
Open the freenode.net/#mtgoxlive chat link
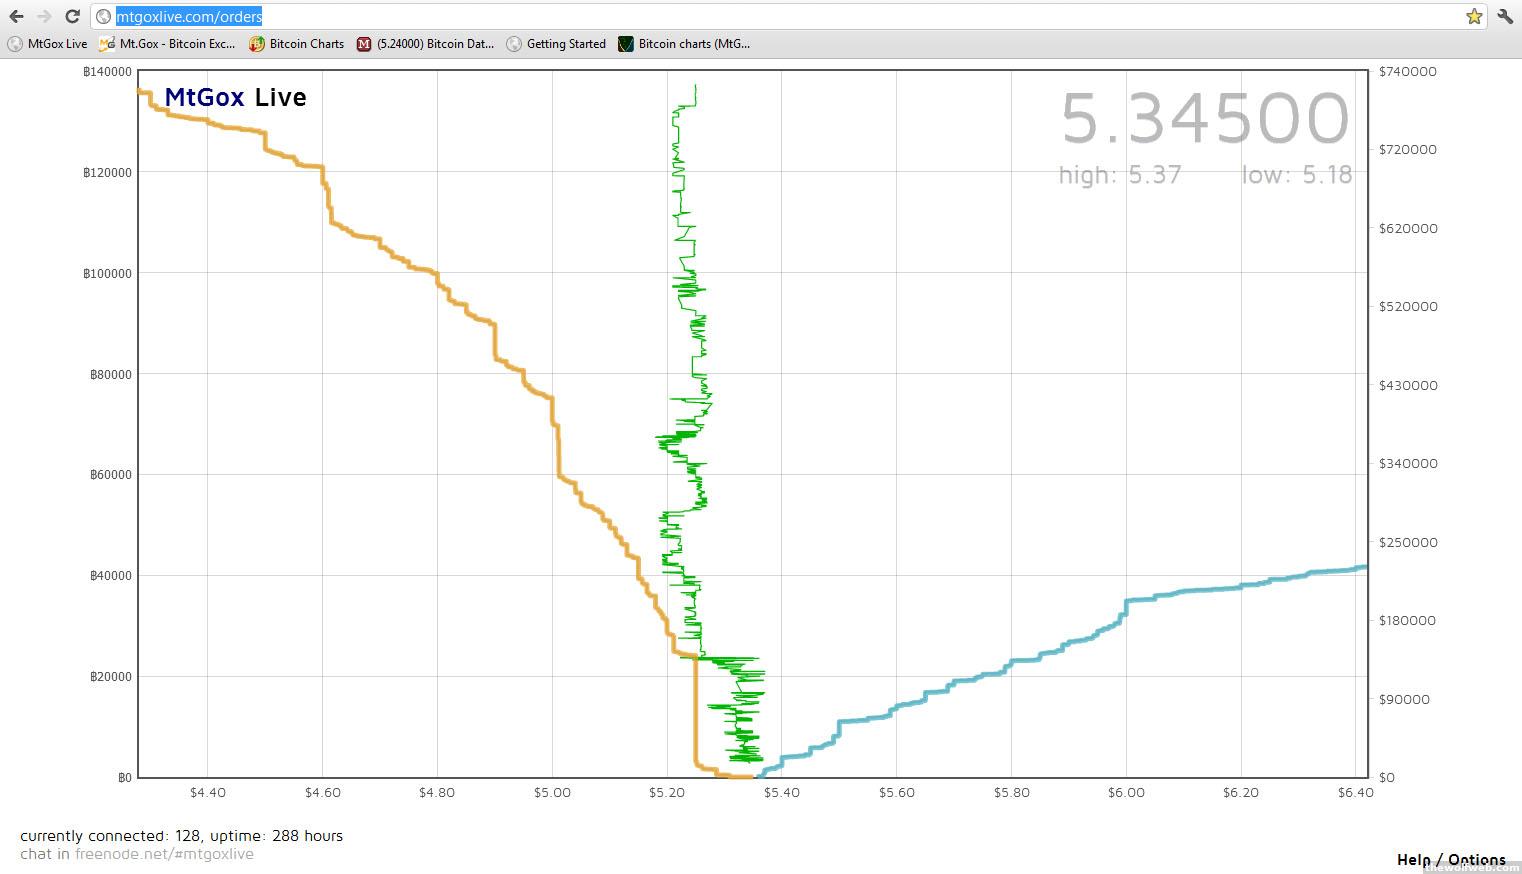coord(164,854)
